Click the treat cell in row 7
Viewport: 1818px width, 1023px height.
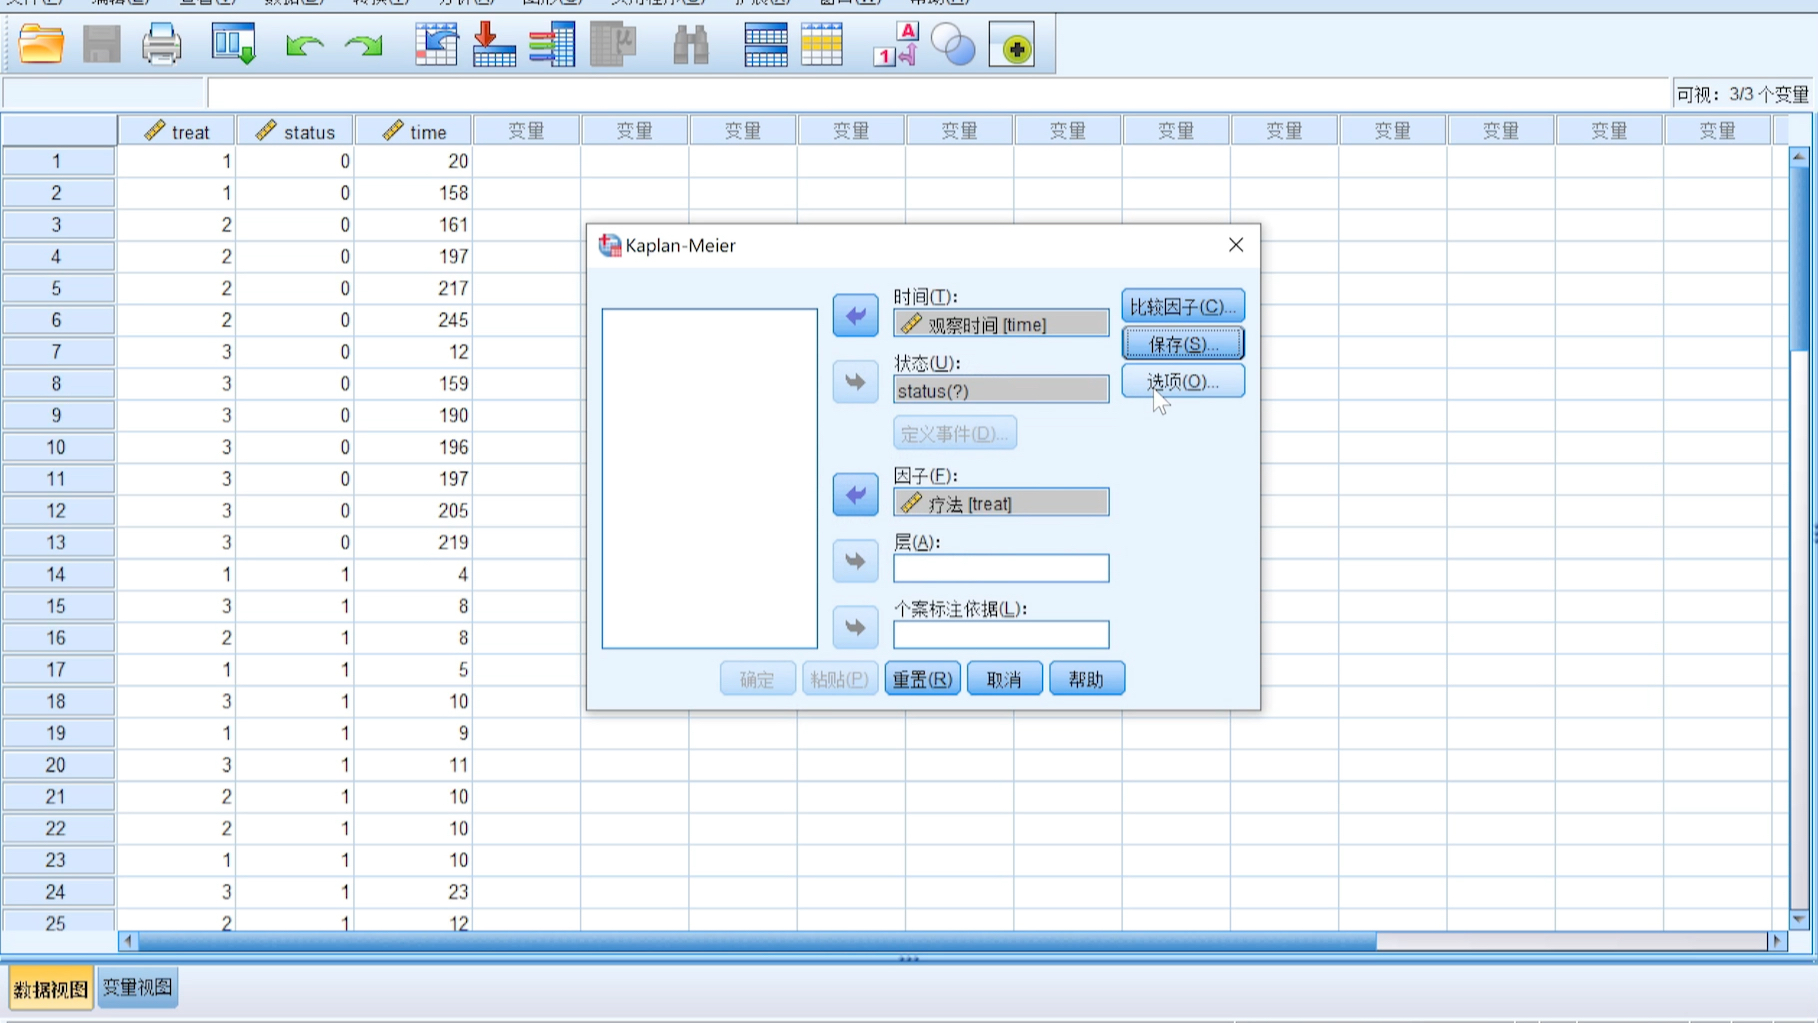click(177, 352)
